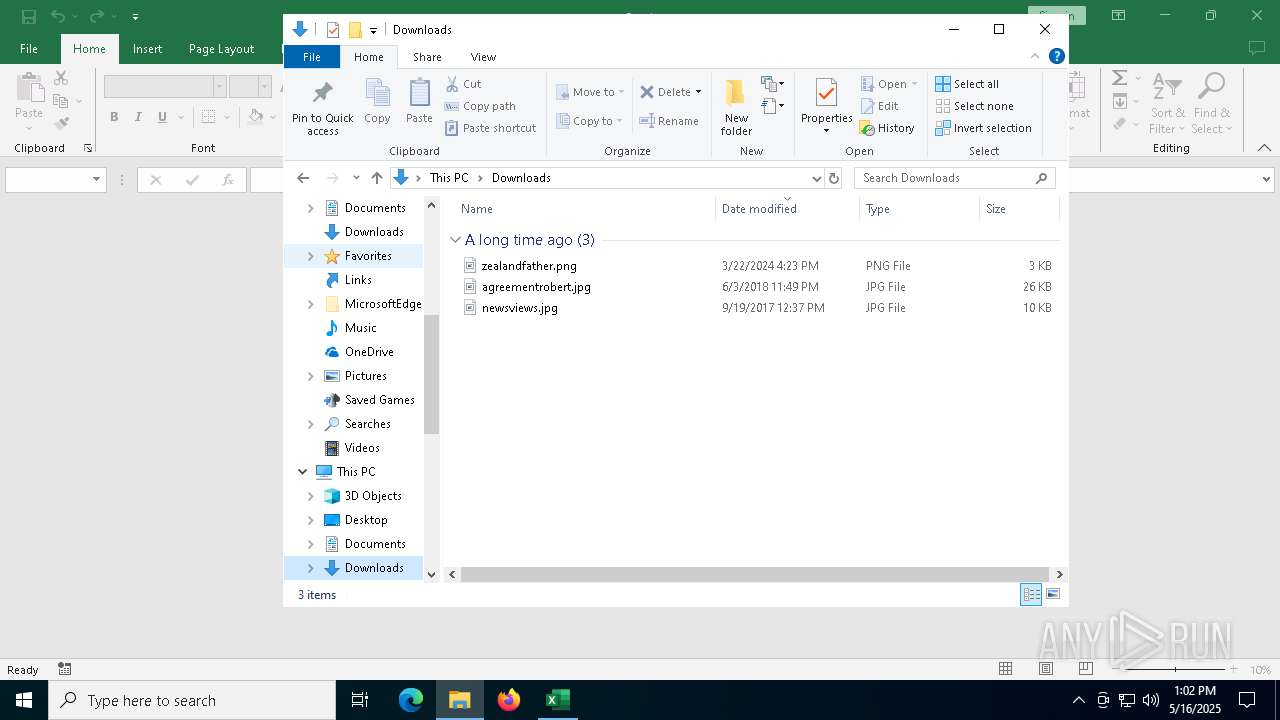Open the Move to dropdown

pyautogui.click(x=590, y=92)
